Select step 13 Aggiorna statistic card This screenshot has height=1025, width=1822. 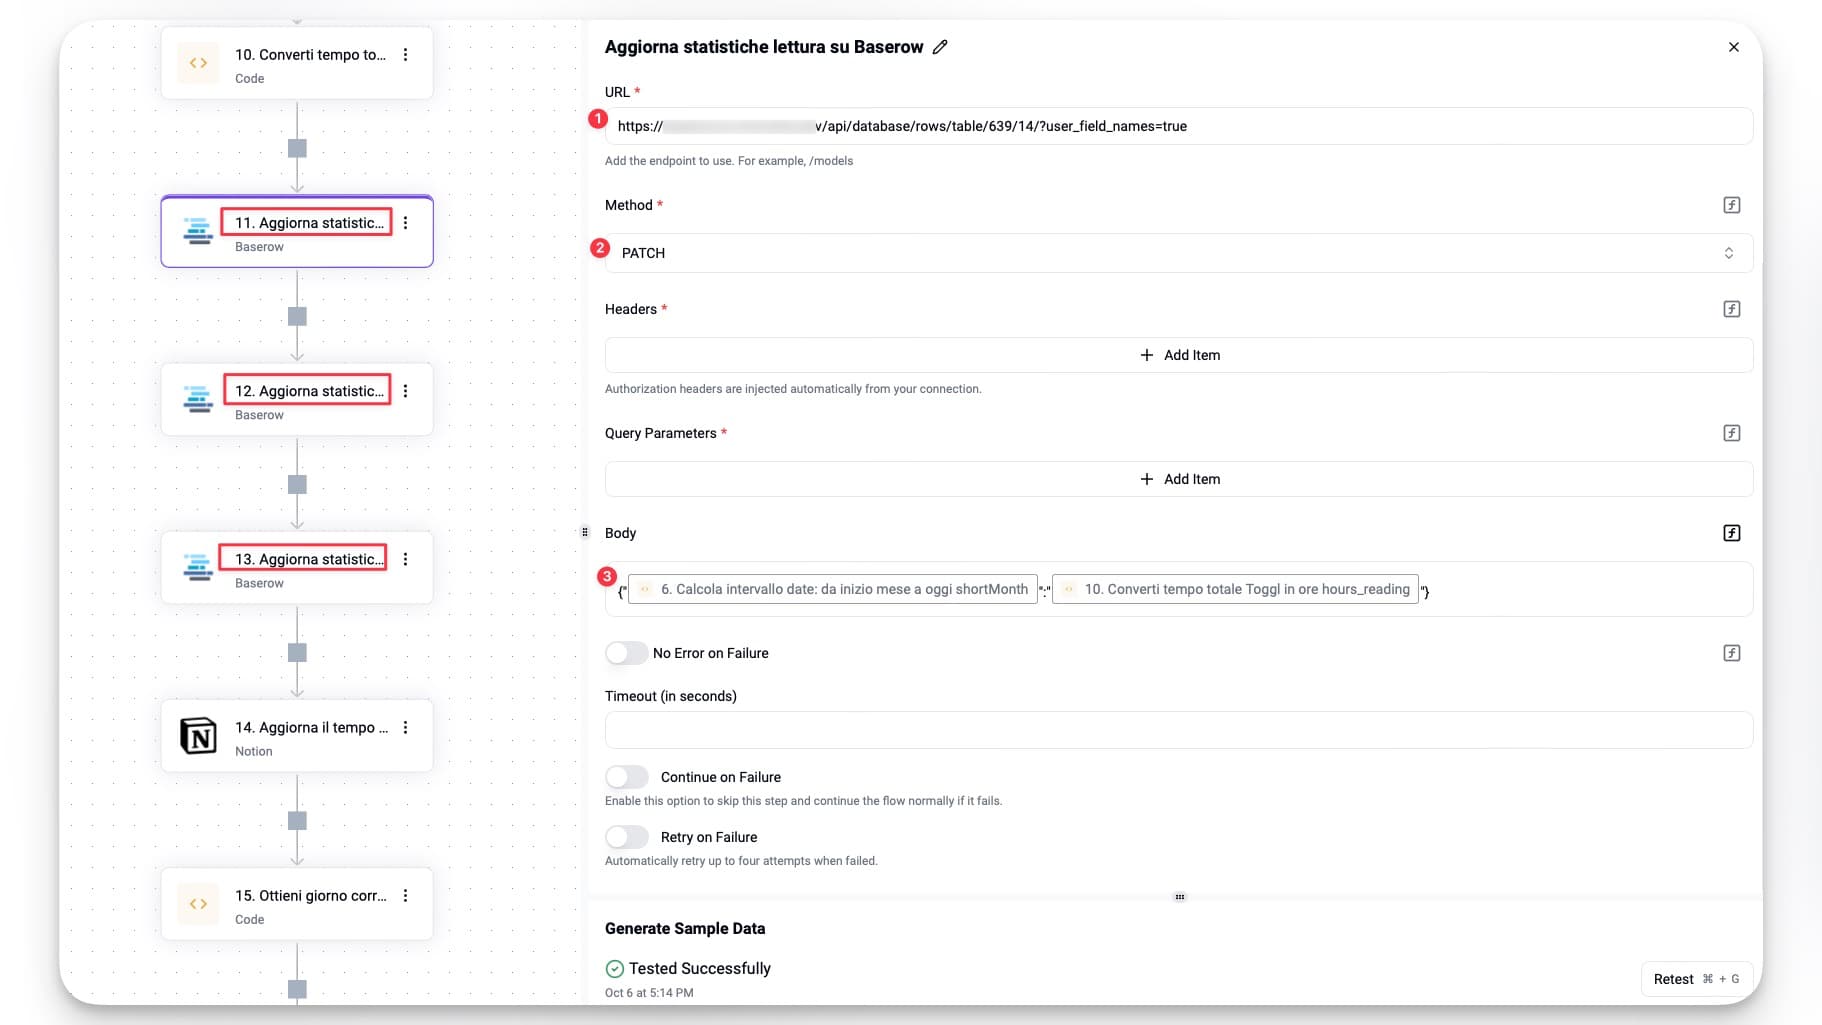[297, 567]
